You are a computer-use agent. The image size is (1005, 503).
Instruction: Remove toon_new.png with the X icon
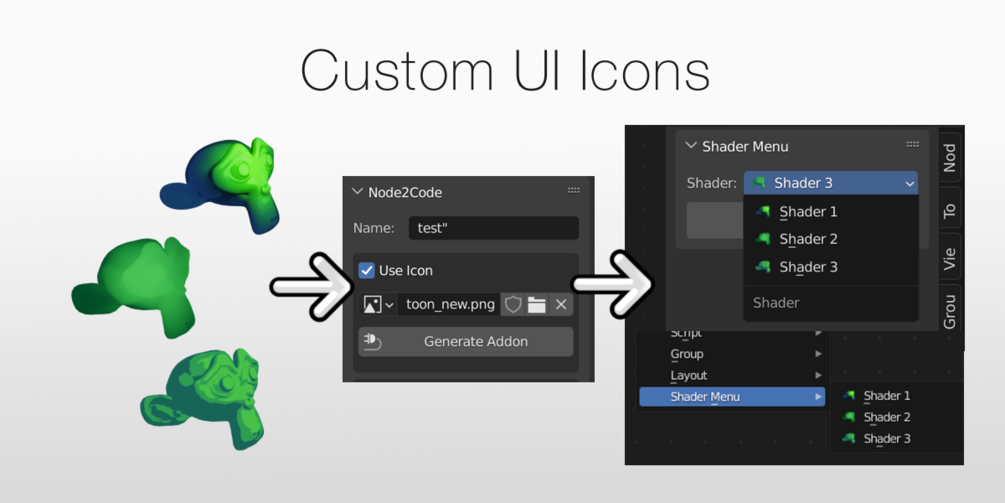tap(561, 304)
